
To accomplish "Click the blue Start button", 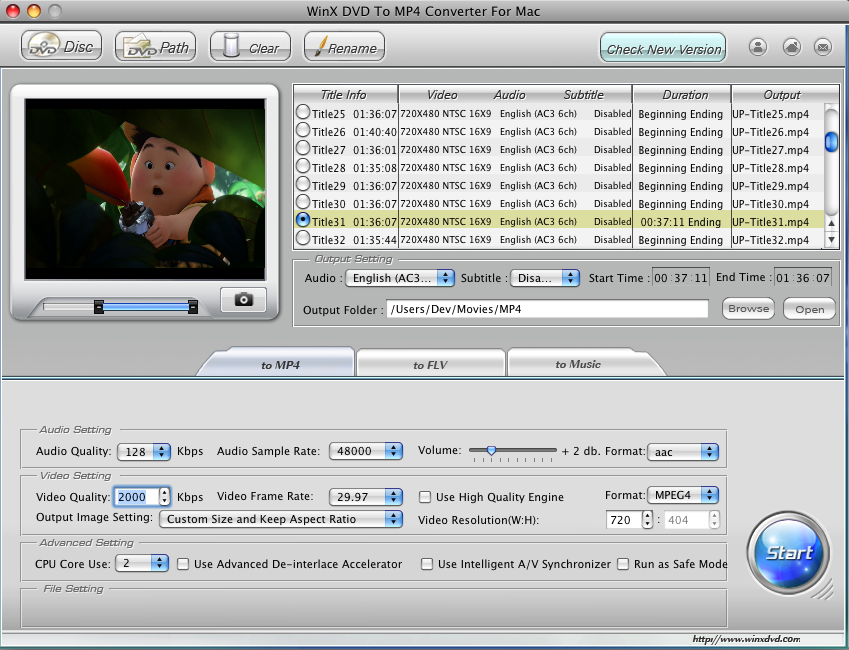I will (788, 553).
